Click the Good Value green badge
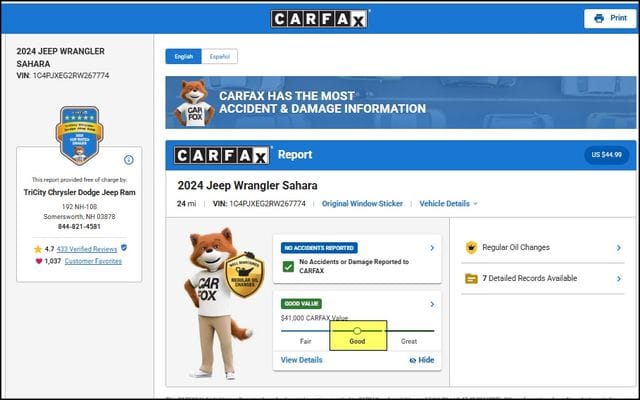The image size is (640, 400). point(301,304)
